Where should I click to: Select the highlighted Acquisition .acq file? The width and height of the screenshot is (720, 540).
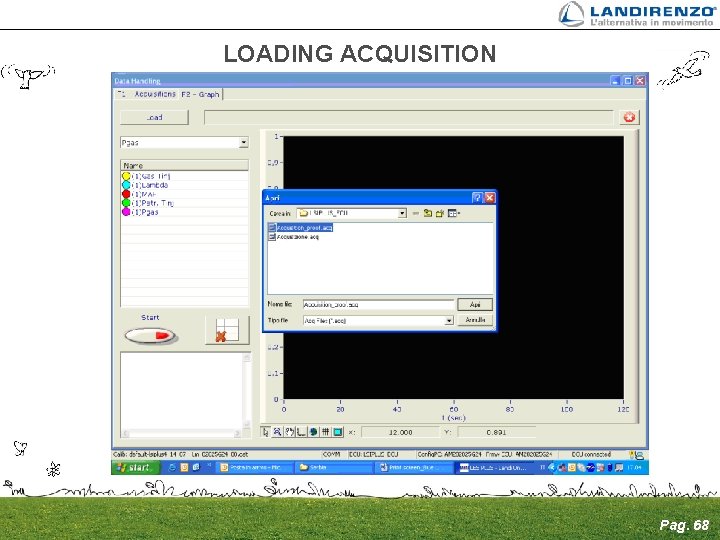(x=300, y=228)
